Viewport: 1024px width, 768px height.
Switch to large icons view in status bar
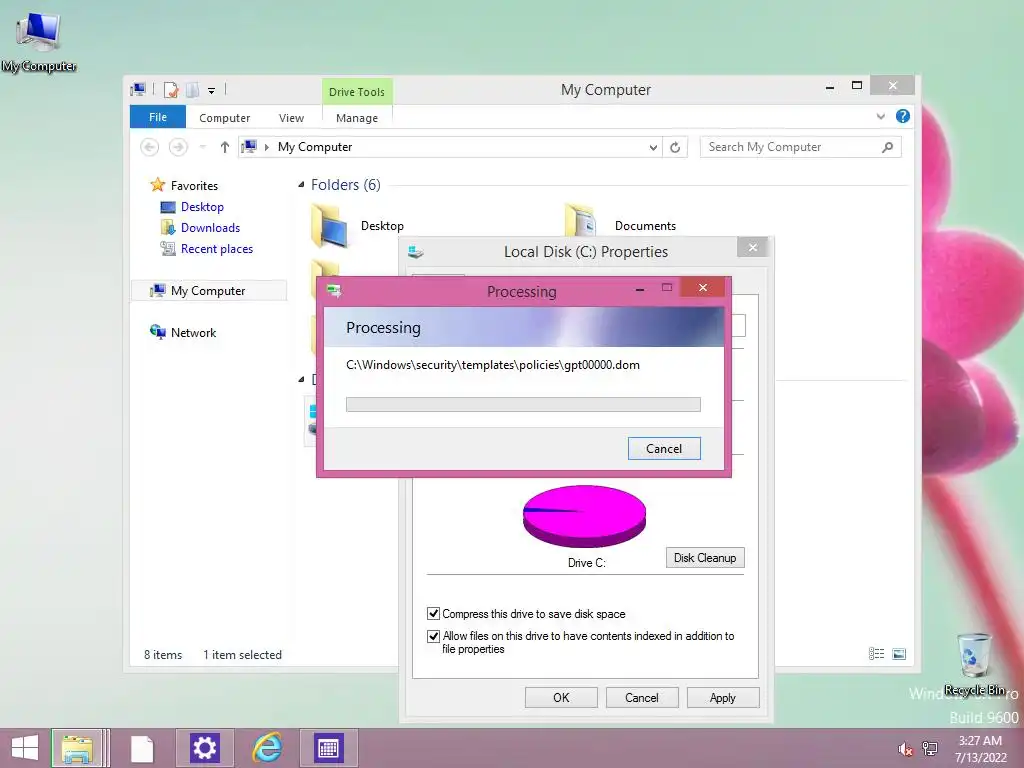pos(899,654)
